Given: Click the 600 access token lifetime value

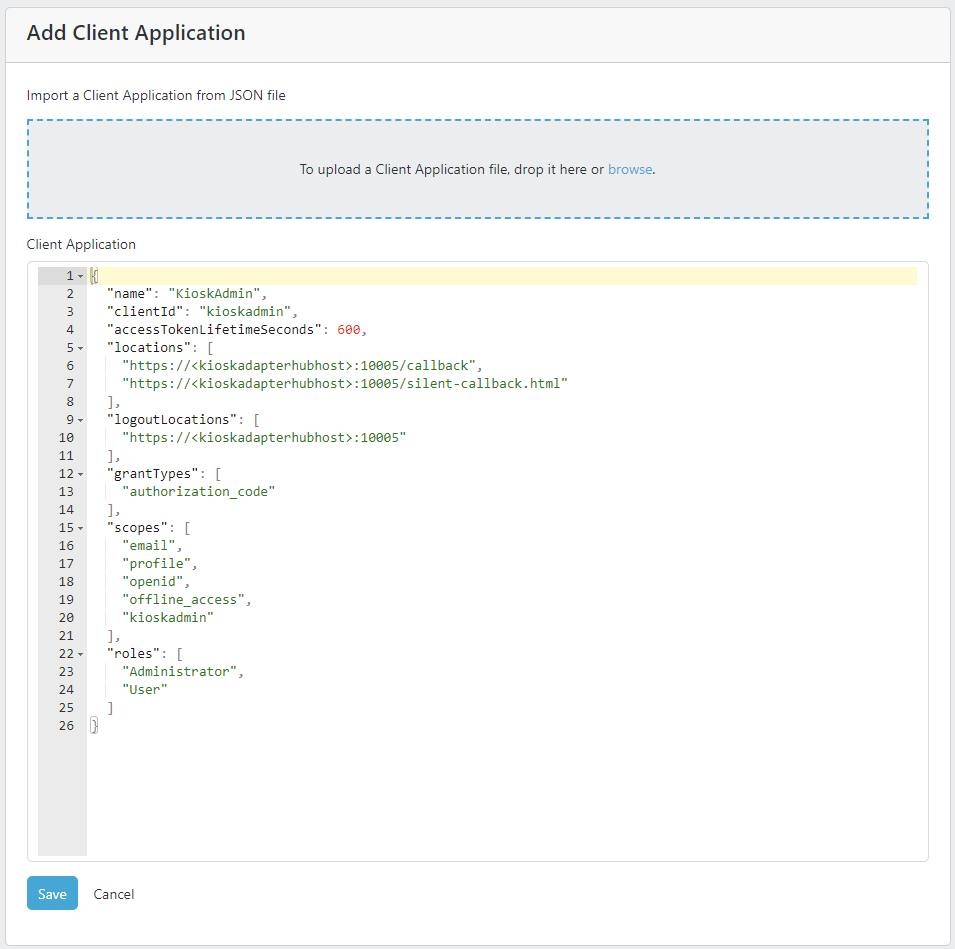Looking at the screenshot, I should pyautogui.click(x=349, y=330).
